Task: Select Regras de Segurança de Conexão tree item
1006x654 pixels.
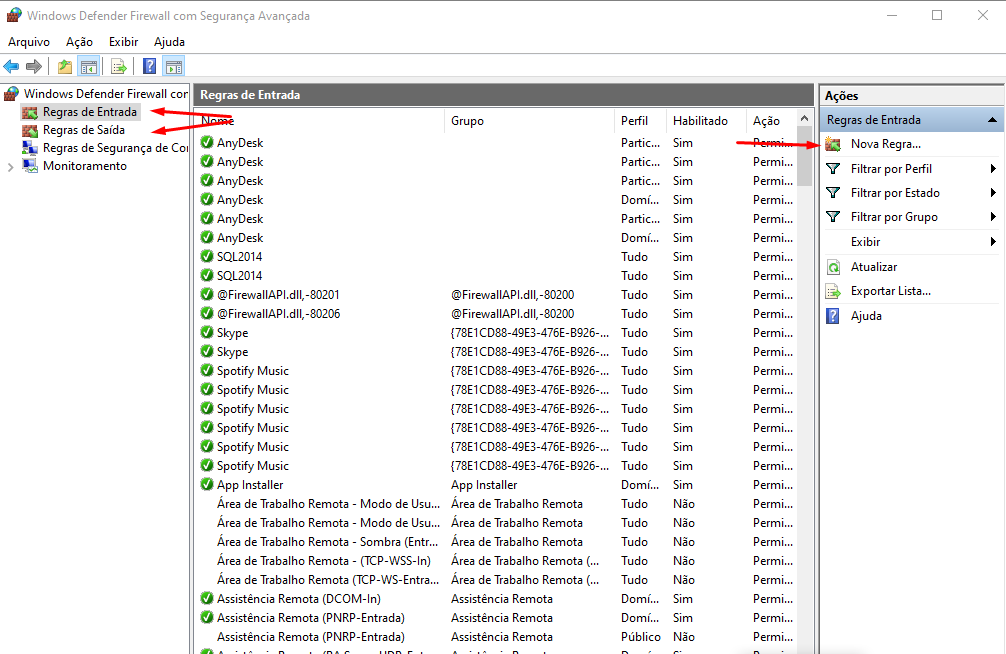Action: click(115, 148)
